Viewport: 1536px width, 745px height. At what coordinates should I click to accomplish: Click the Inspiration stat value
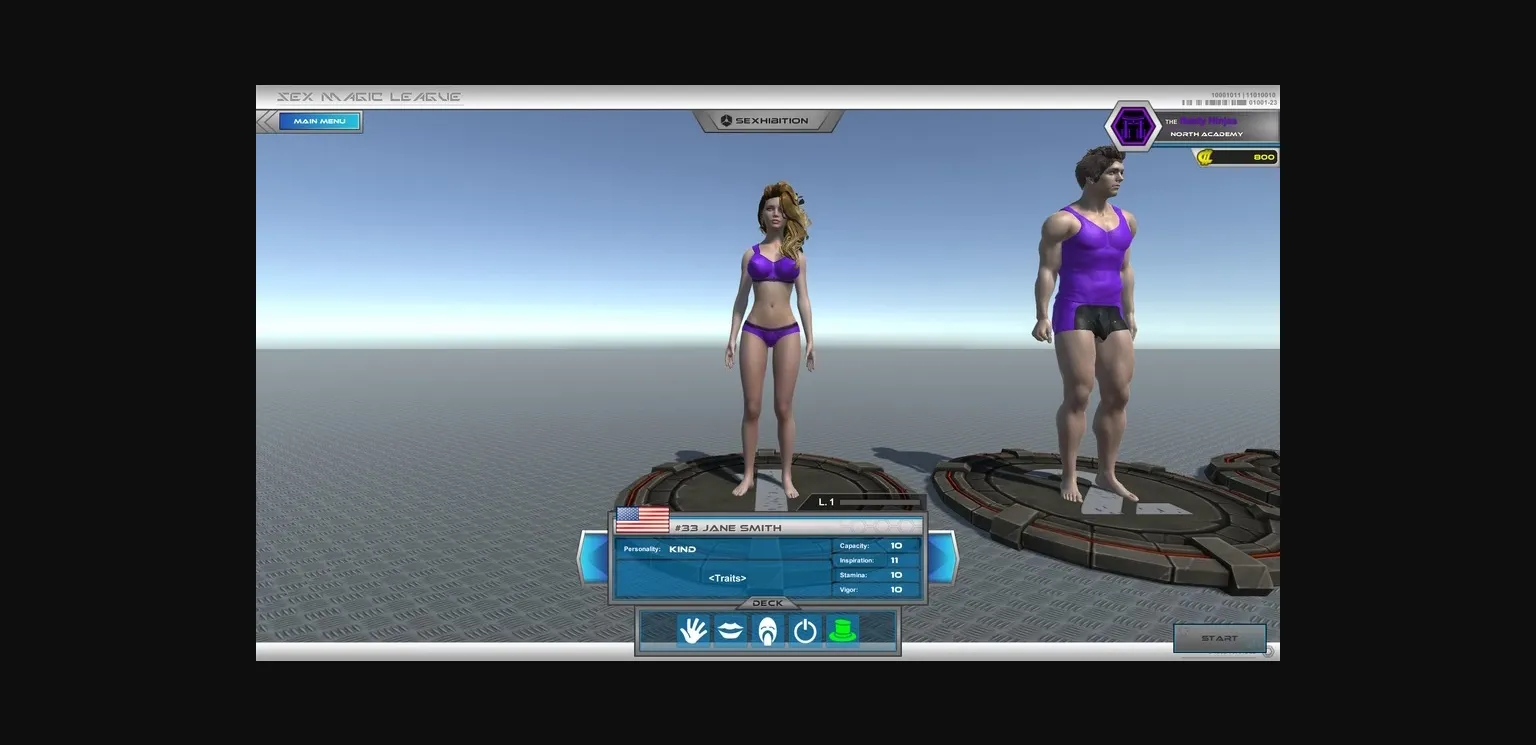pos(895,561)
